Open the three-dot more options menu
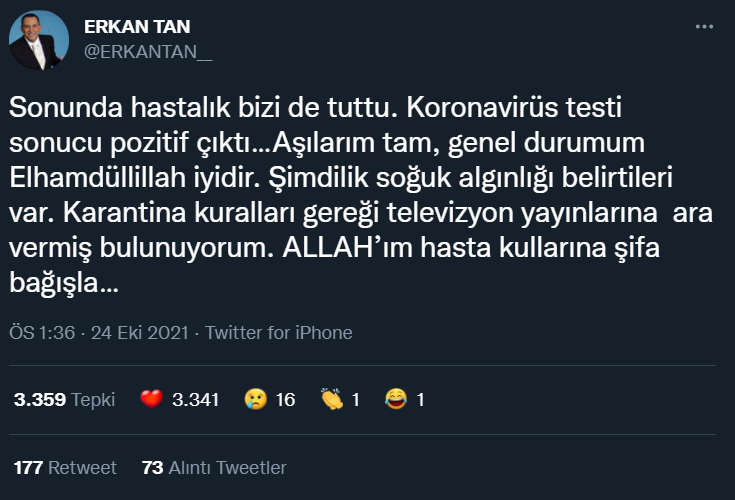The image size is (735, 500). [x=704, y=27]
